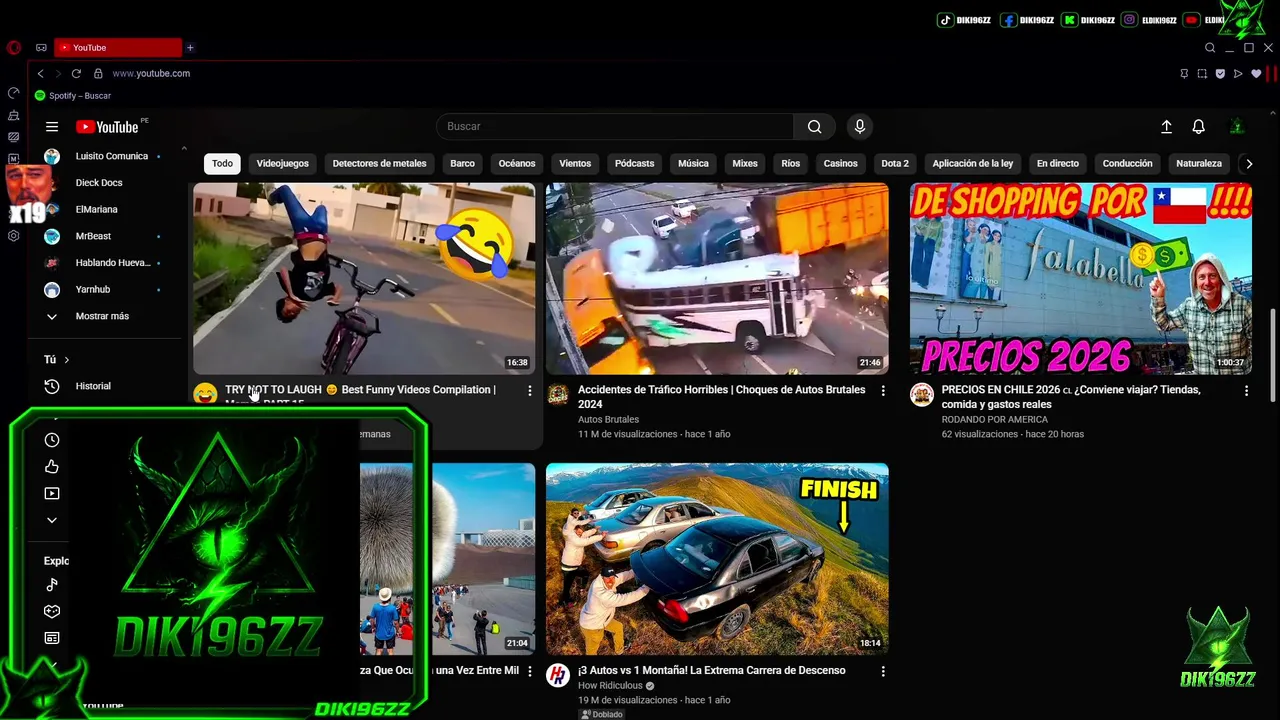Viewport: 1280px width, 720px height.
Task: Open the browser sidebar settings gear
Action: (x=13, y=236)
